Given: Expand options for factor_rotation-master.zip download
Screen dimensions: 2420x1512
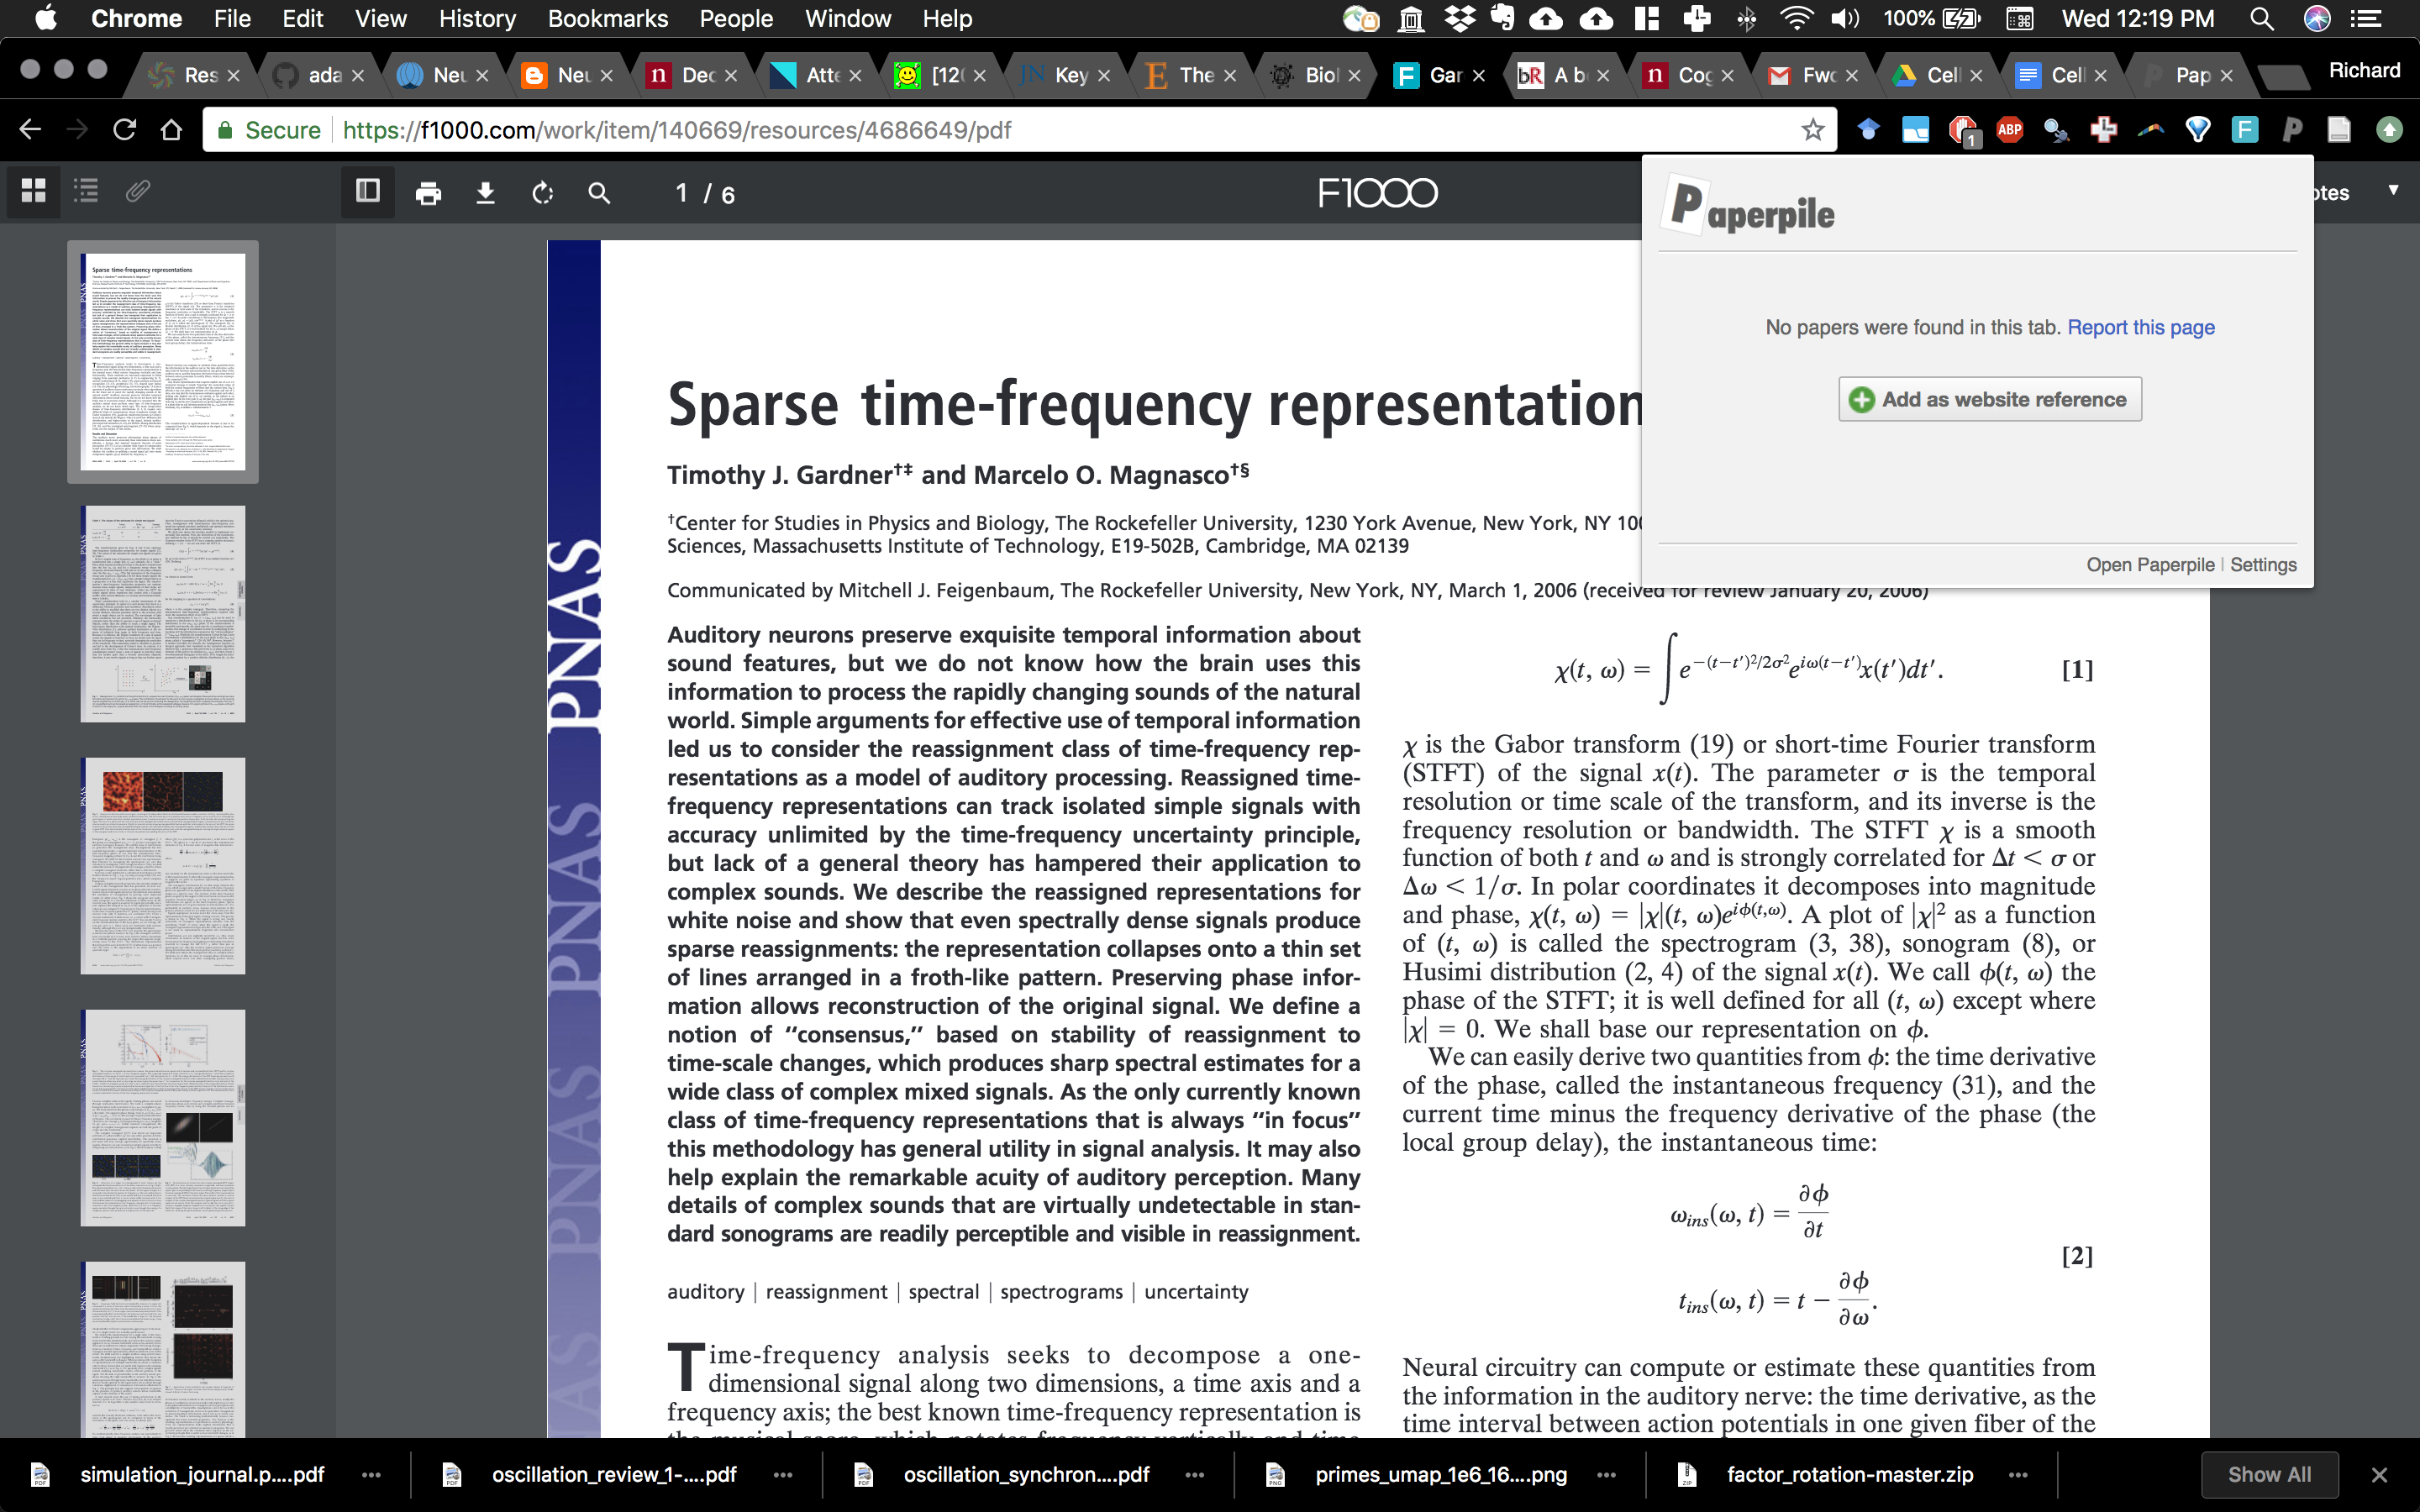Looking at the screenshot, I should [2018, 1475].
